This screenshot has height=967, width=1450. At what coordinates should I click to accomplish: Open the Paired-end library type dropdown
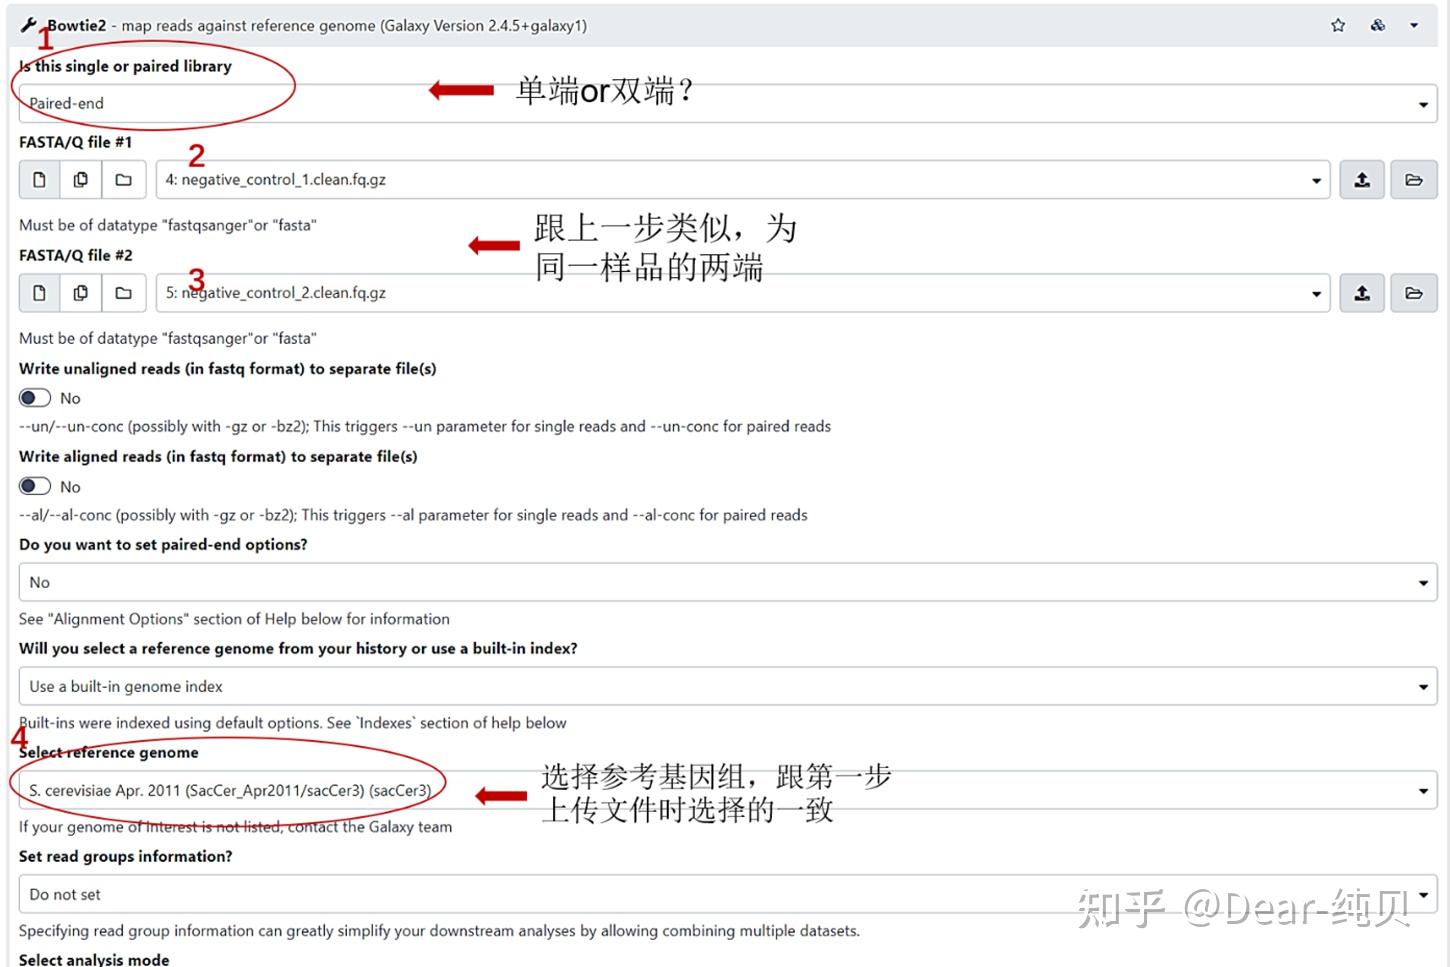(x=728, y=104)
